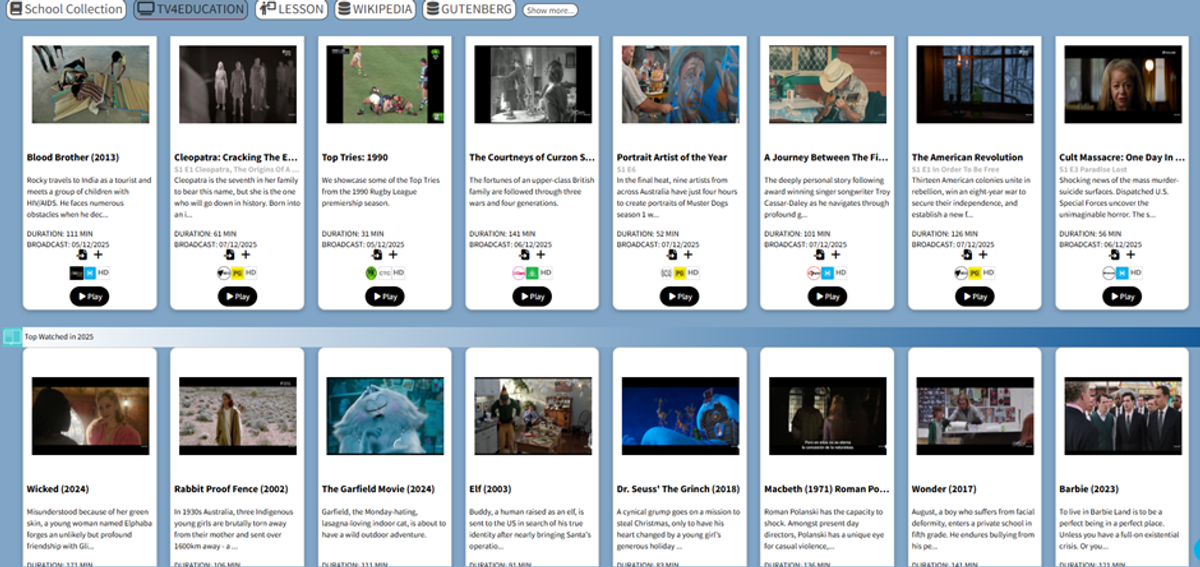
Task: Switch to the School Collection tab
Action: [x=65, y=10]
